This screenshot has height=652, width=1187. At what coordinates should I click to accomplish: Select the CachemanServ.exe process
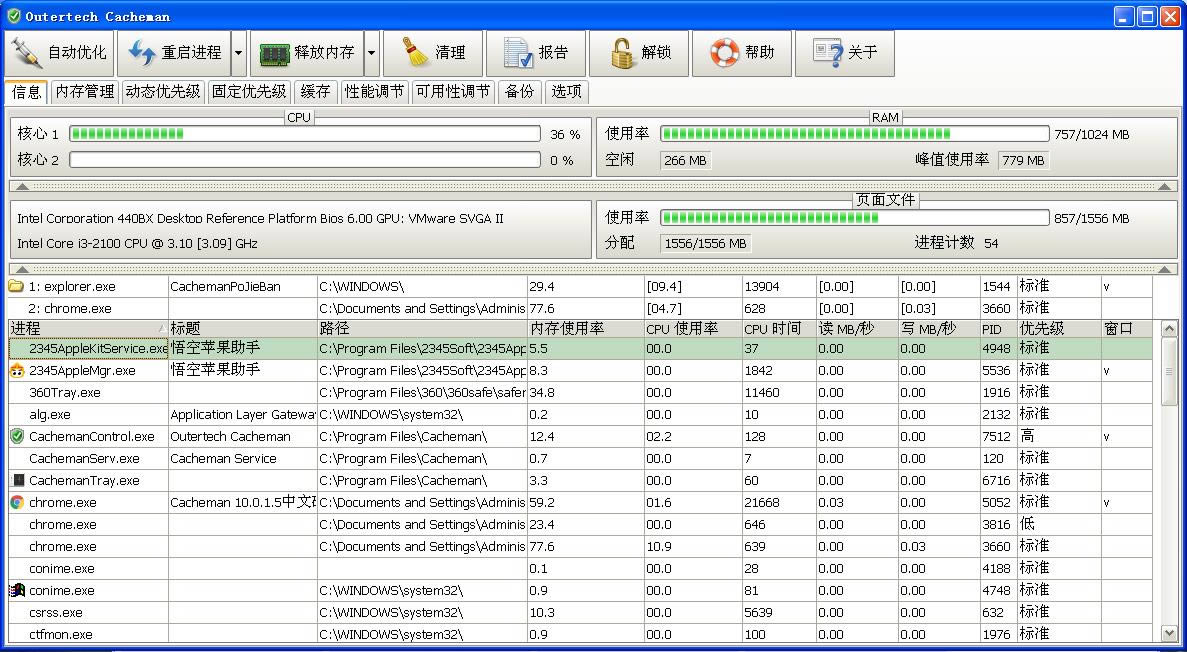pyautogui.click(x=581, y=458)
